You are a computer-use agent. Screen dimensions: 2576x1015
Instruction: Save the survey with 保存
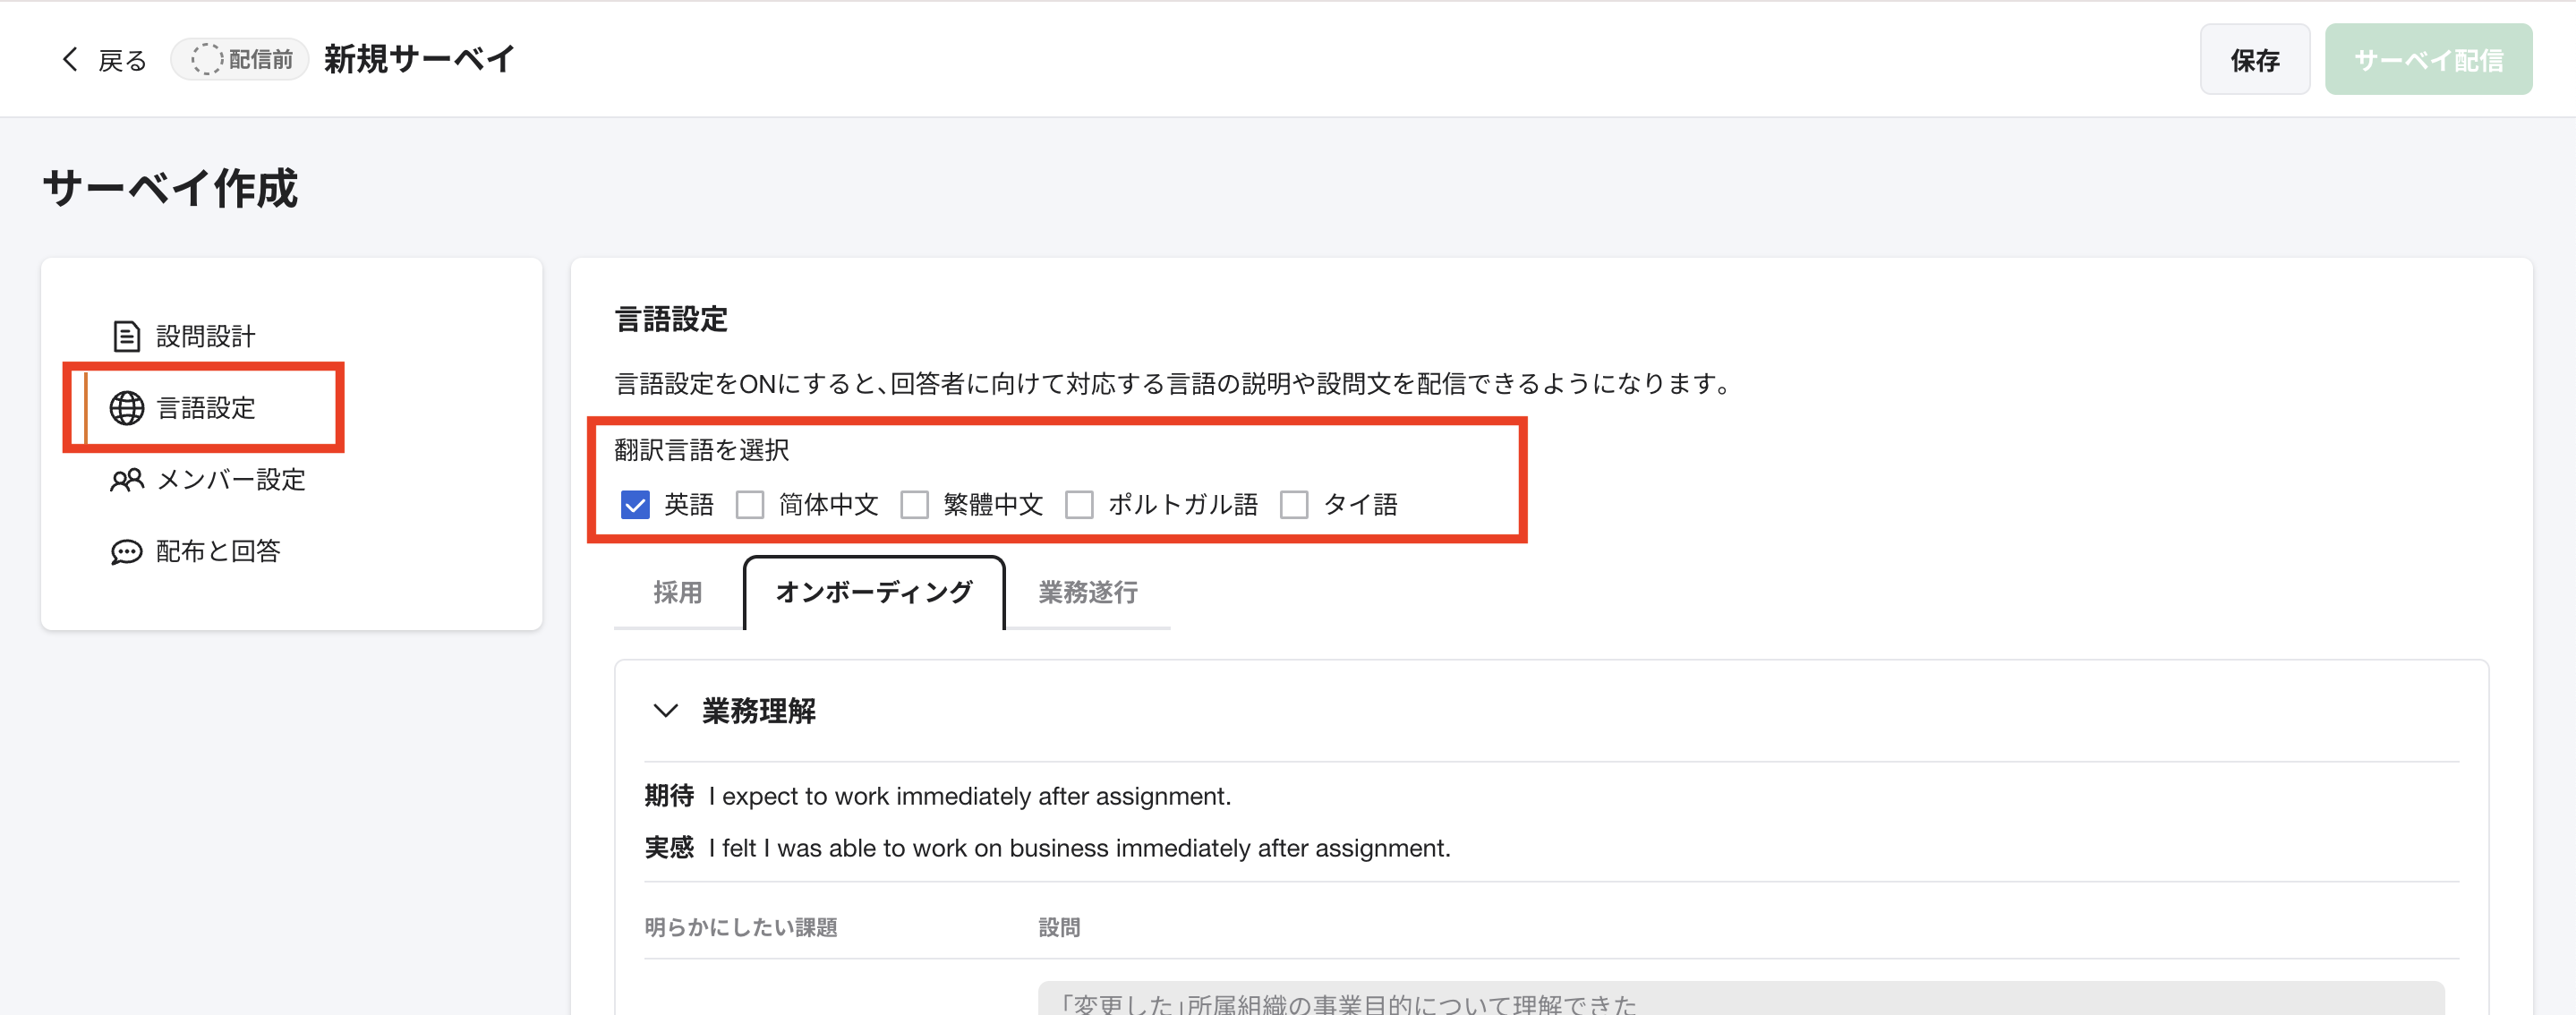[x=2255, y=59]
